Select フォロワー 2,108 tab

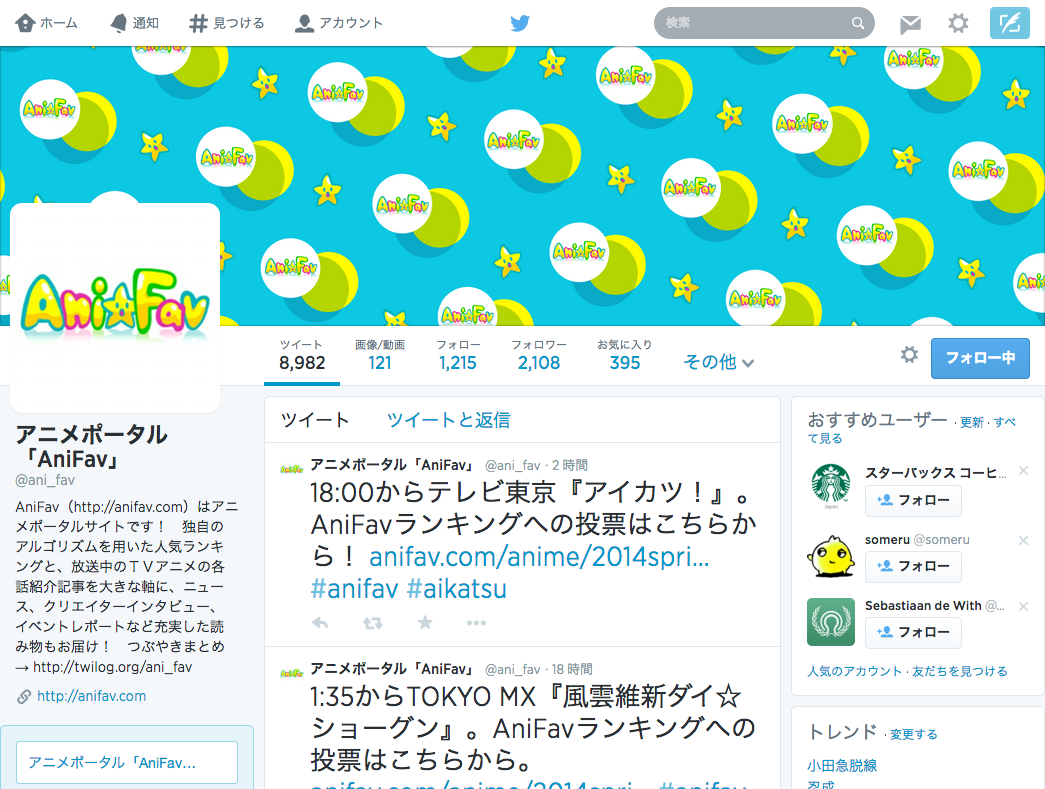click(x=538, y=355)
